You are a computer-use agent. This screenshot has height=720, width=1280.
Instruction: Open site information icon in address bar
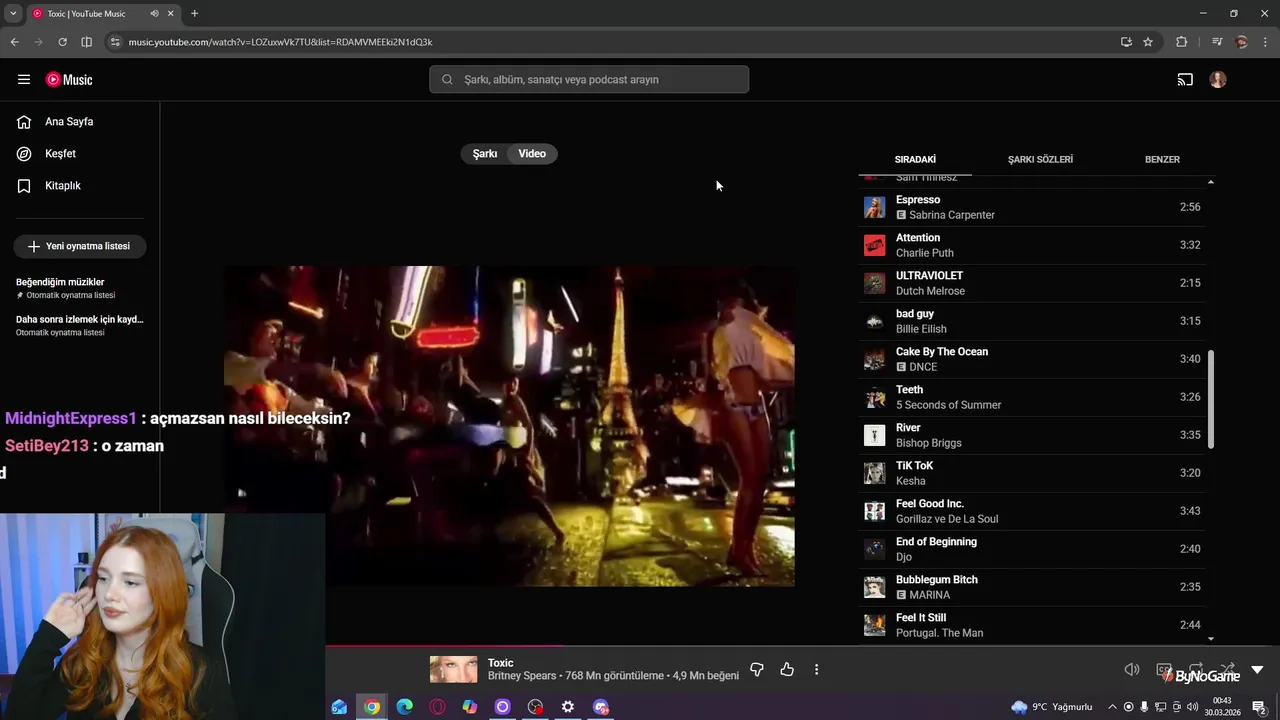pos(115,42)
